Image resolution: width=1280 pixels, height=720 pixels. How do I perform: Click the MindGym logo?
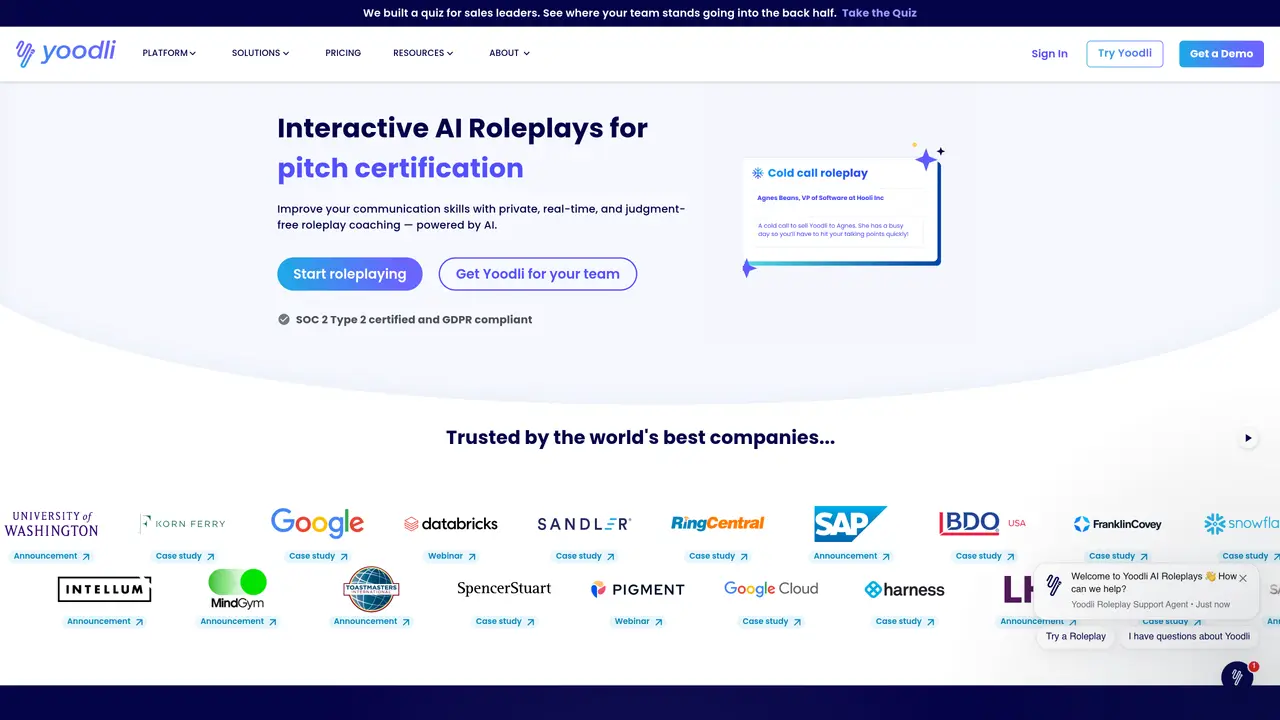(x=237, y=589)
